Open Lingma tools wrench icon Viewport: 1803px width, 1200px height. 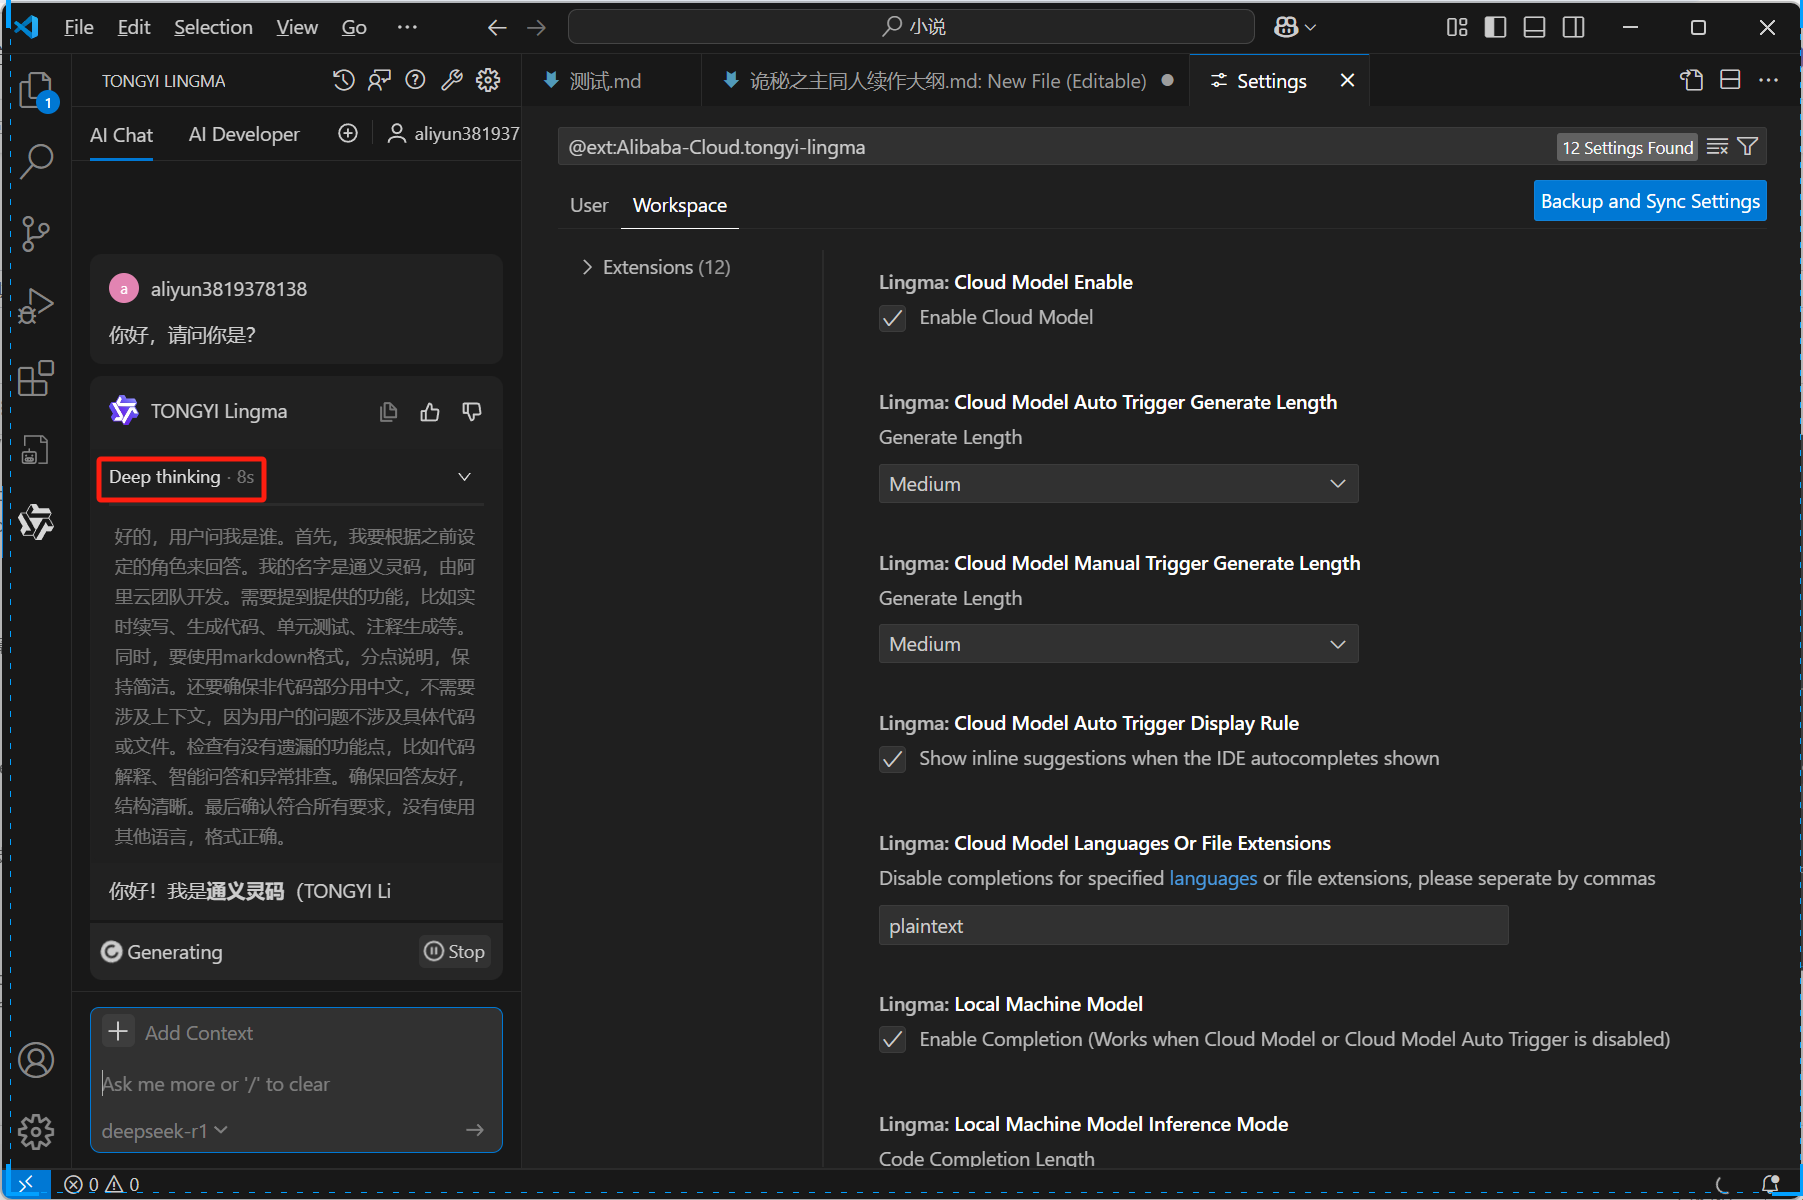coord(452,80)
